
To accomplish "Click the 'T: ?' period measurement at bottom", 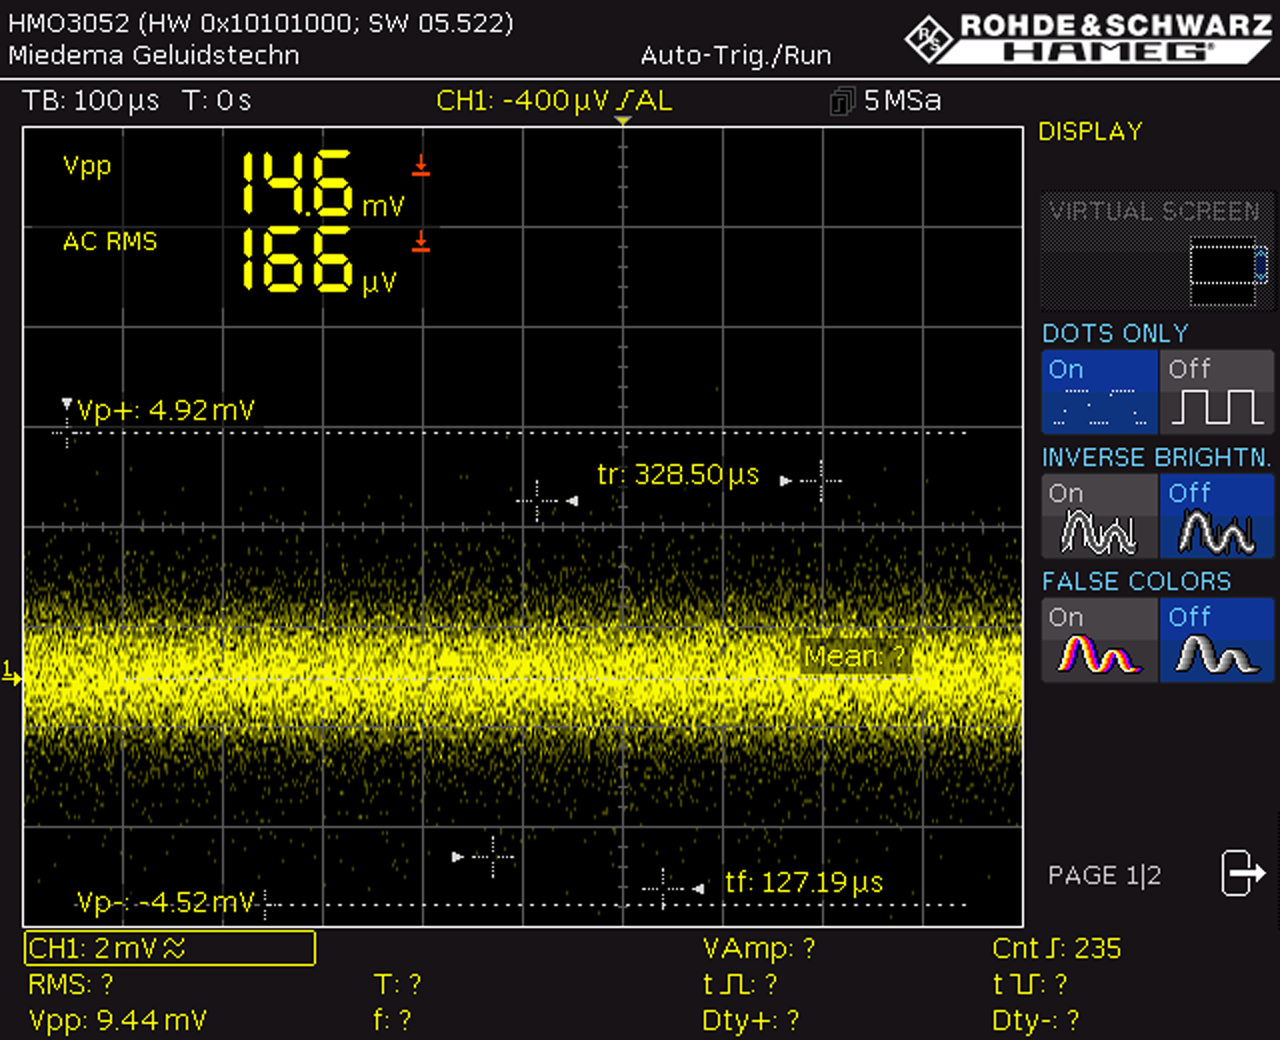I will coord(397,984).
